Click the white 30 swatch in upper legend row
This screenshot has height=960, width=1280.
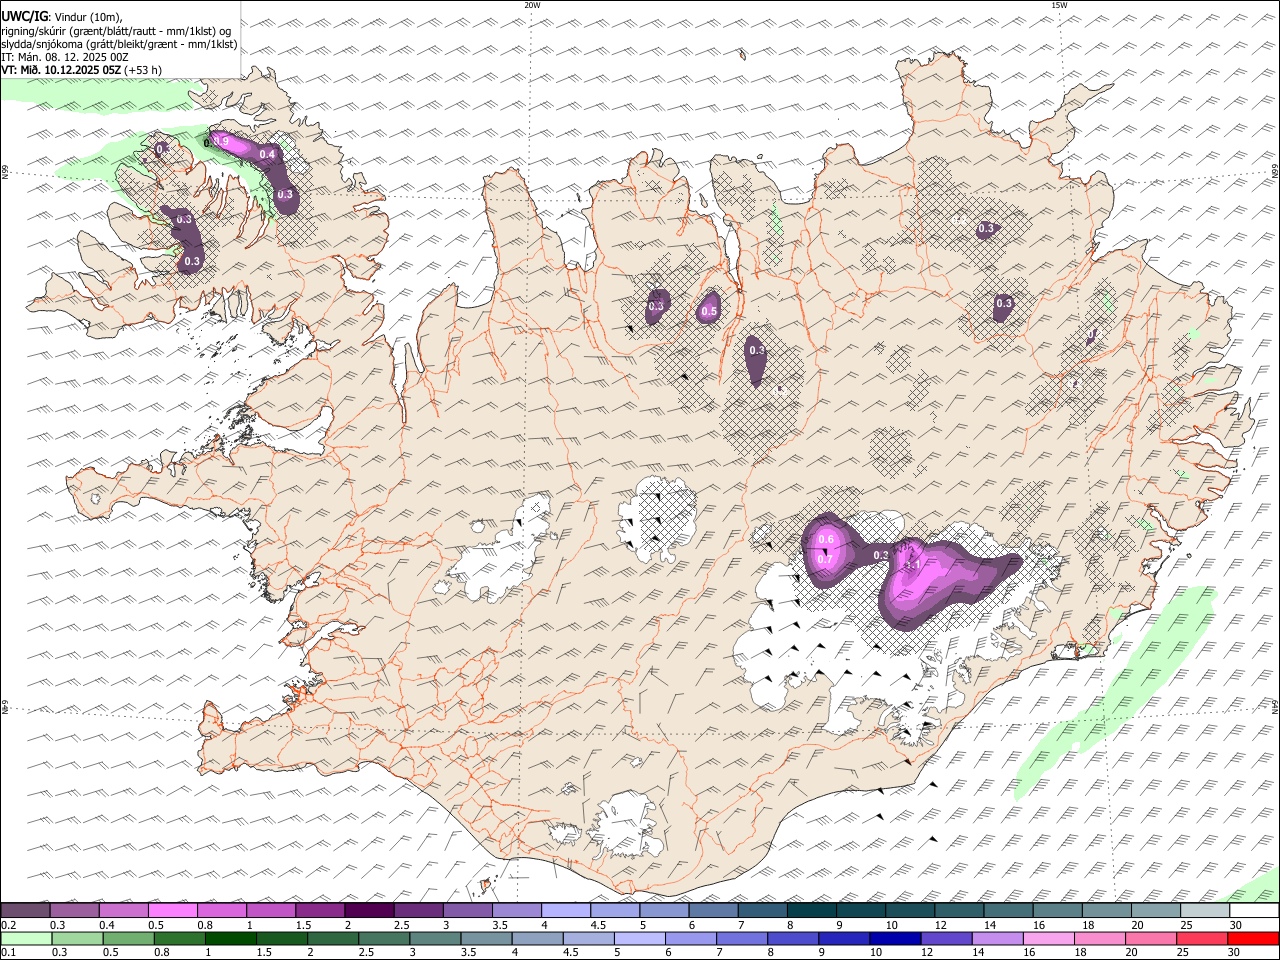[x=1254, y=910]
